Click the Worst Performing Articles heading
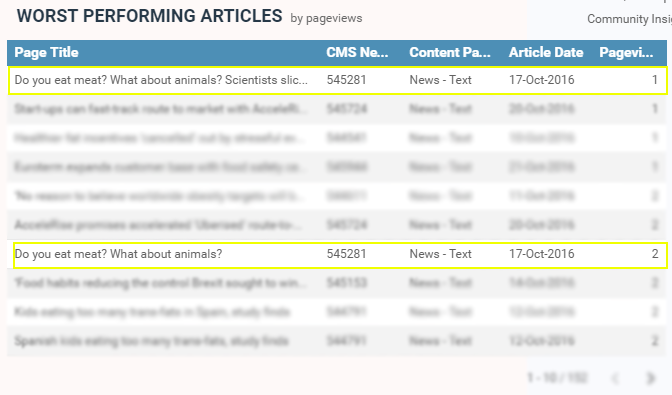Viewport: 672px width, 395px height. point(150,16)
